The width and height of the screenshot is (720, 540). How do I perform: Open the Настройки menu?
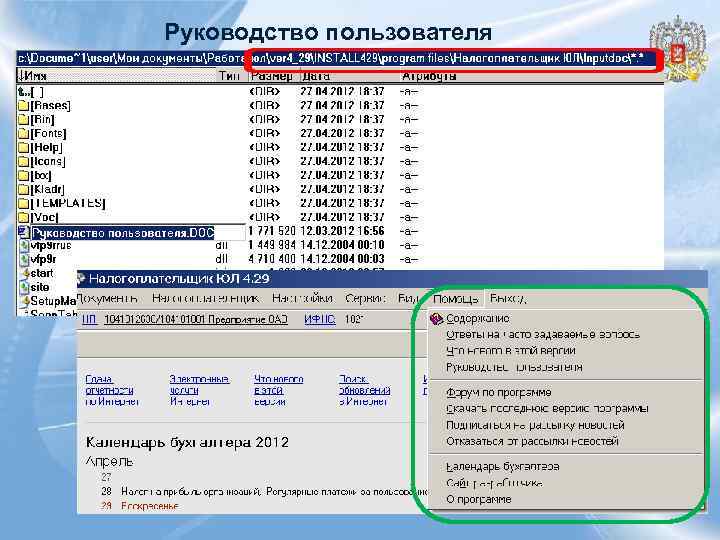(302, 298)
